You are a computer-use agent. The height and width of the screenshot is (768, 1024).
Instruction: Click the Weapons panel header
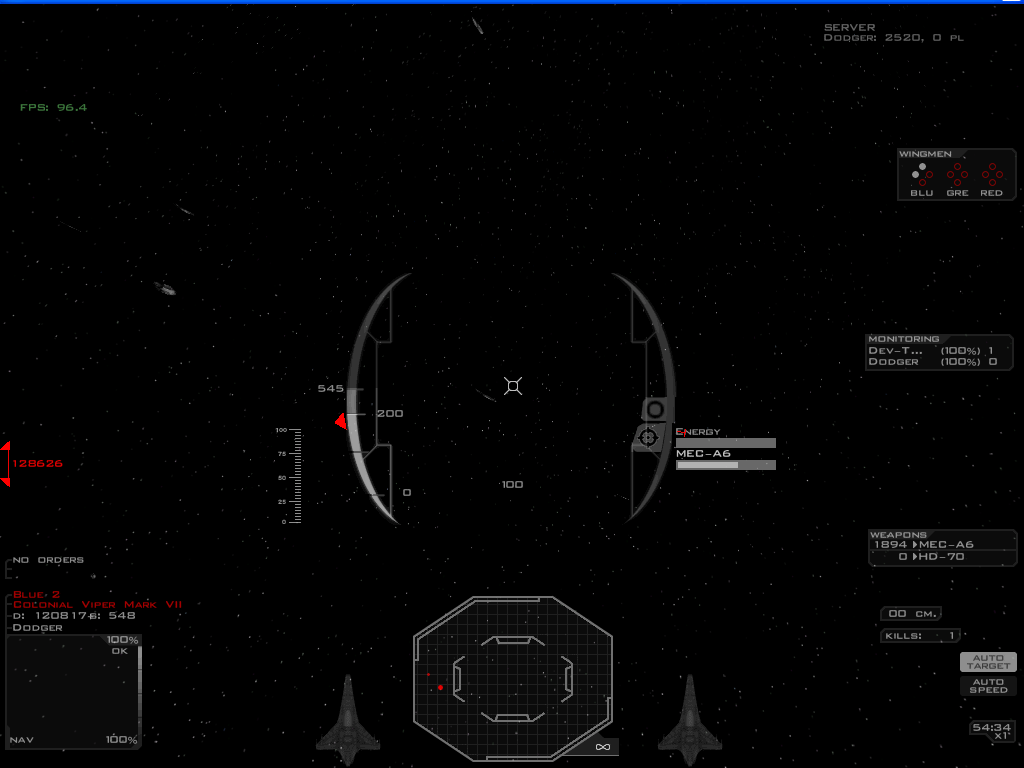898,534
